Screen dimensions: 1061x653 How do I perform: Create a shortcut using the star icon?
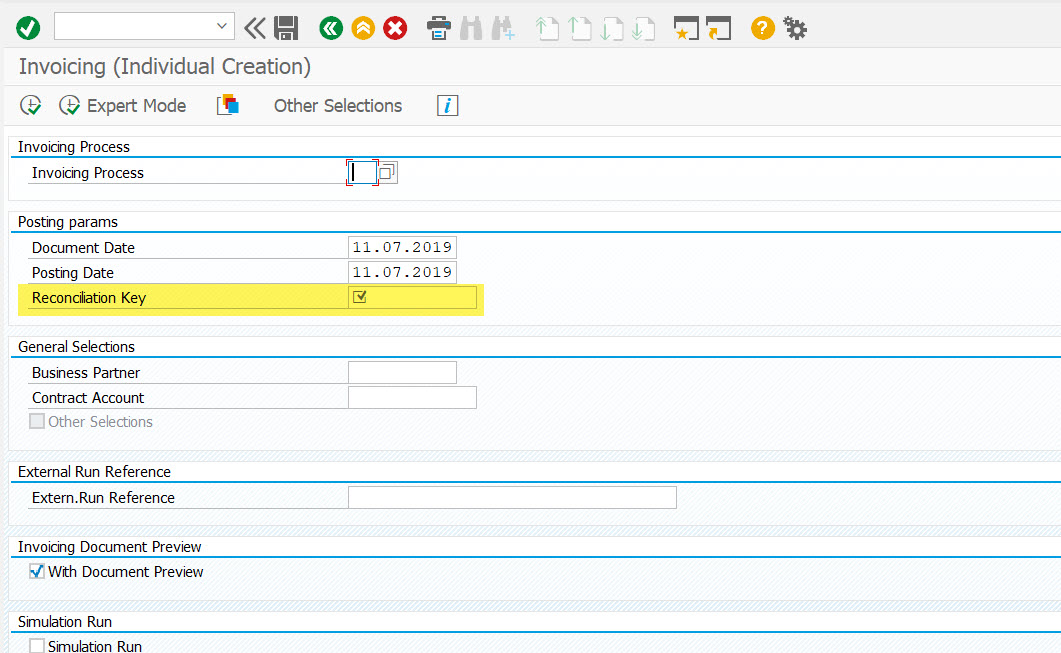[687, 28]
